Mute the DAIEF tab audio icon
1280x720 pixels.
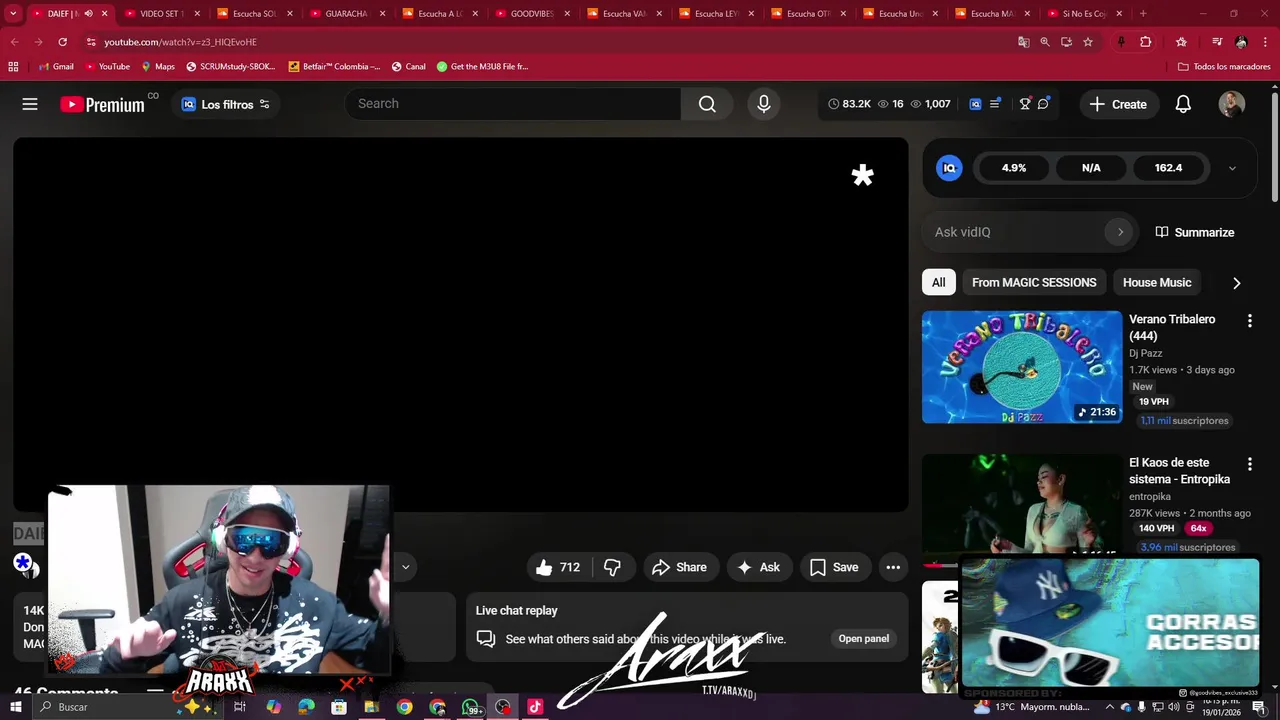point(88,14)
